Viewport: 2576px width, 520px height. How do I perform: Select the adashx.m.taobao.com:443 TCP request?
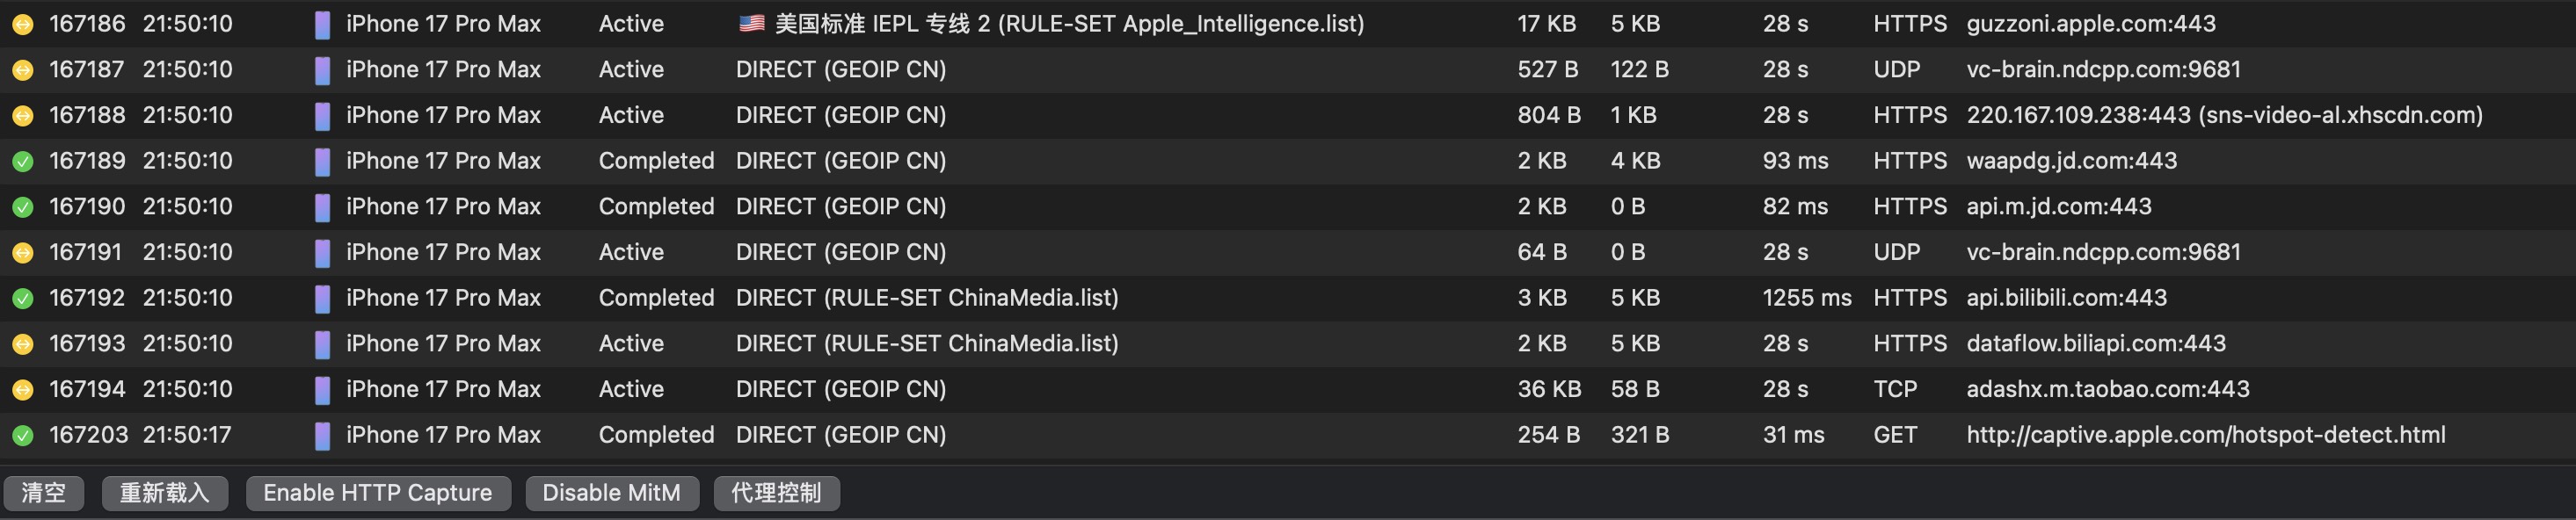click(2107, 389)
